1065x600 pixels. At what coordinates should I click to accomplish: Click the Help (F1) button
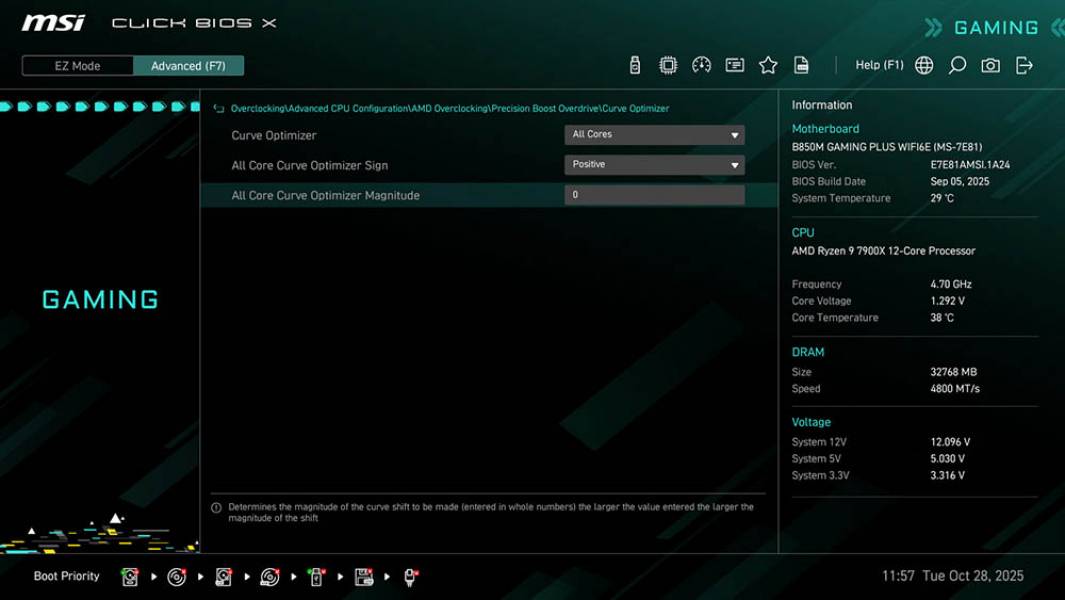pos(878,64)
